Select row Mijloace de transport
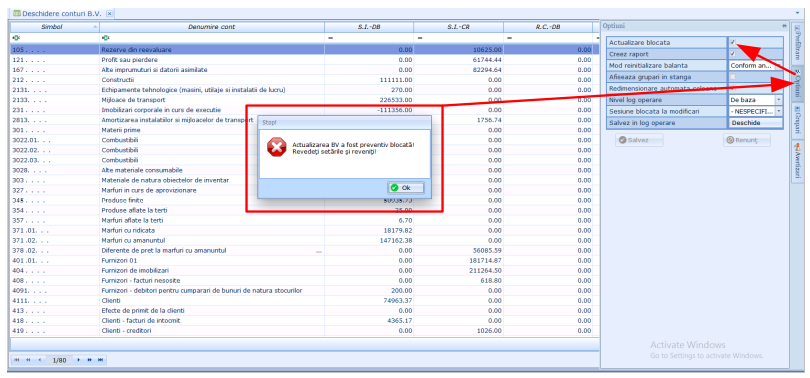This screenshot has width=810, height=378. tap(304, 100)
